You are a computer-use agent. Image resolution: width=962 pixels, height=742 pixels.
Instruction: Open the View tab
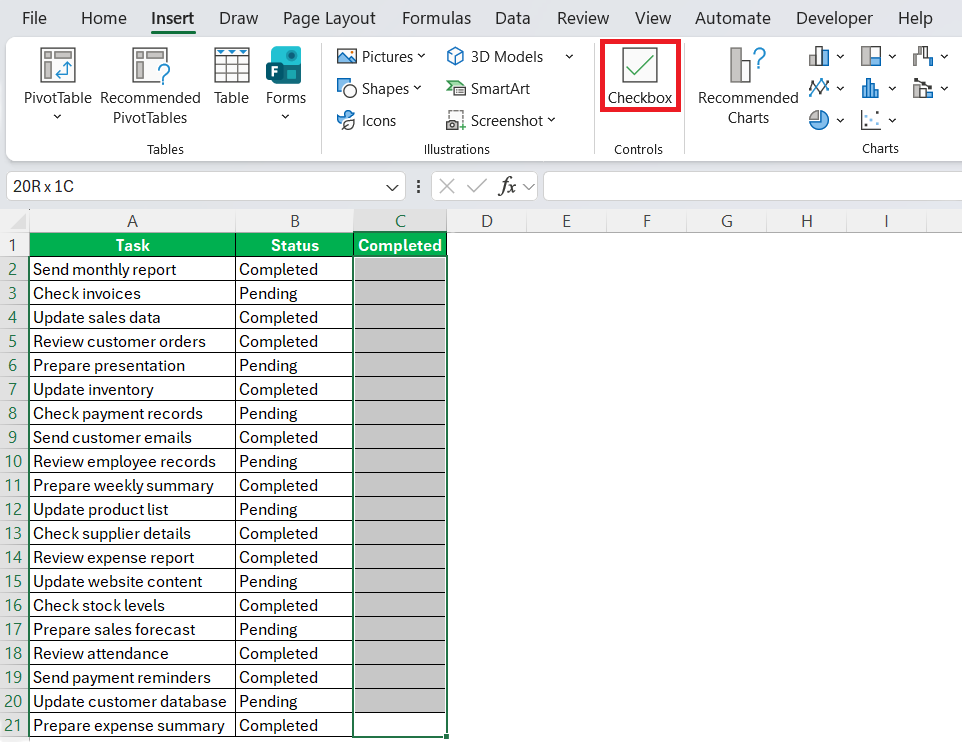click(653, 18)
